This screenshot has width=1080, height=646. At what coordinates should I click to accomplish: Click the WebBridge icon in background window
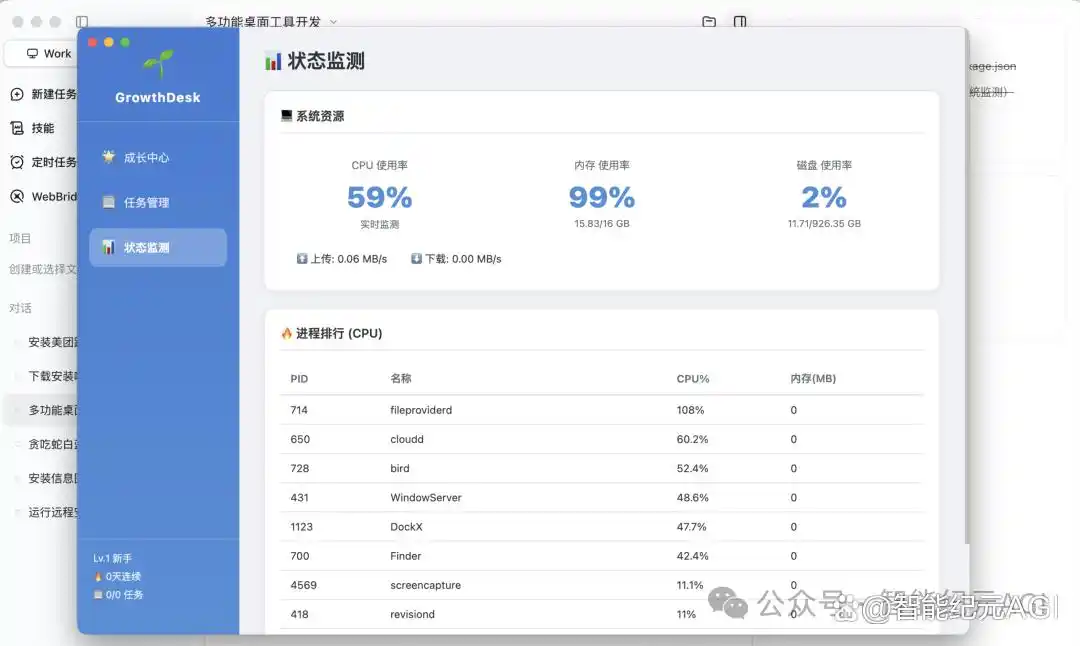pos(17,197)
